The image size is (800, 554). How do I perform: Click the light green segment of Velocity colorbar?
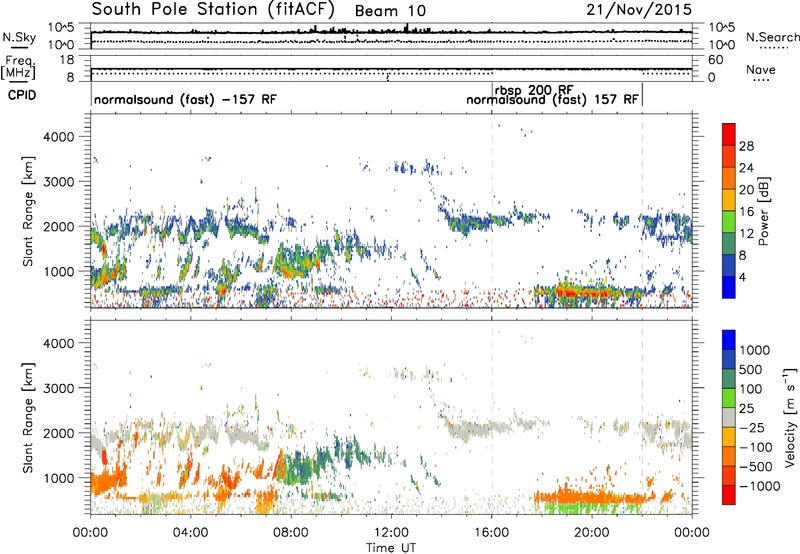coord(729,398)
